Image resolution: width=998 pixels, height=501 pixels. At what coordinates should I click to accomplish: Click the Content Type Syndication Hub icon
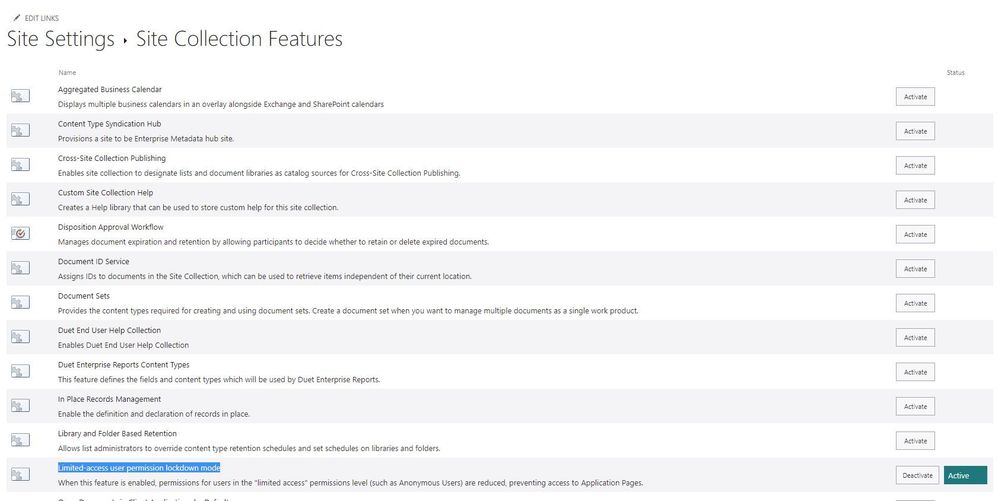(21, 131)
